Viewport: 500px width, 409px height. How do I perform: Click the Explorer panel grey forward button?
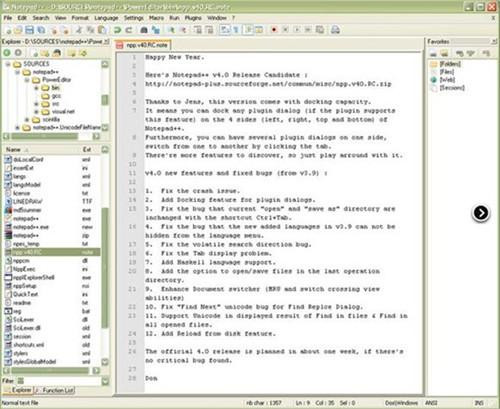pos(18,53)
